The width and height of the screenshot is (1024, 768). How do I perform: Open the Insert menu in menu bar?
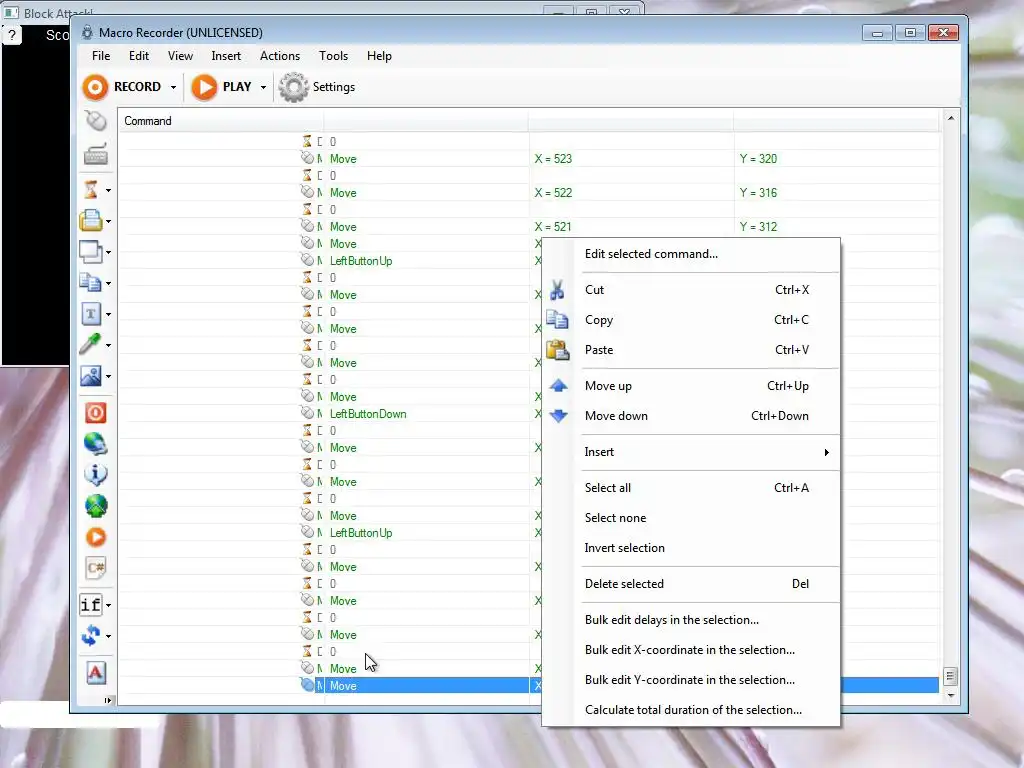coord(226,56)
